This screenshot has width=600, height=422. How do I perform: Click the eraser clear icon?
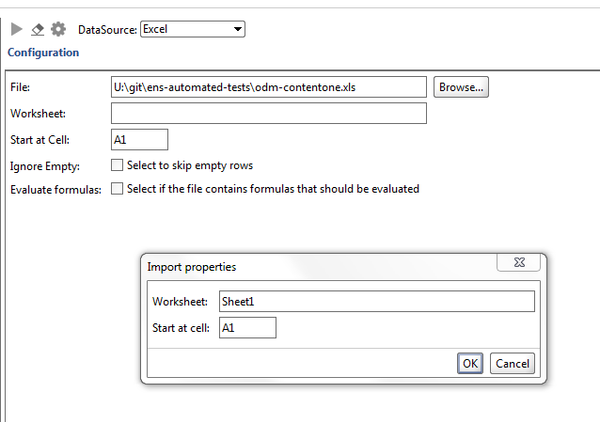[37, 30]
